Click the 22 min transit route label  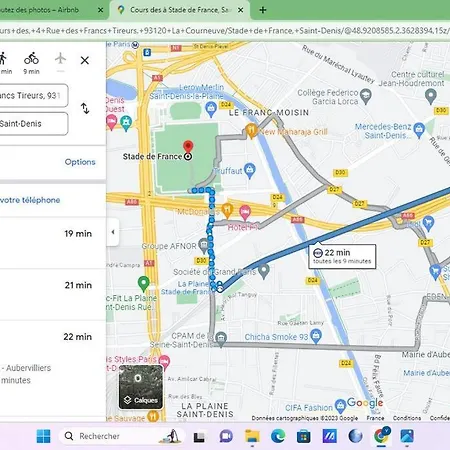[x=342, y=256]
